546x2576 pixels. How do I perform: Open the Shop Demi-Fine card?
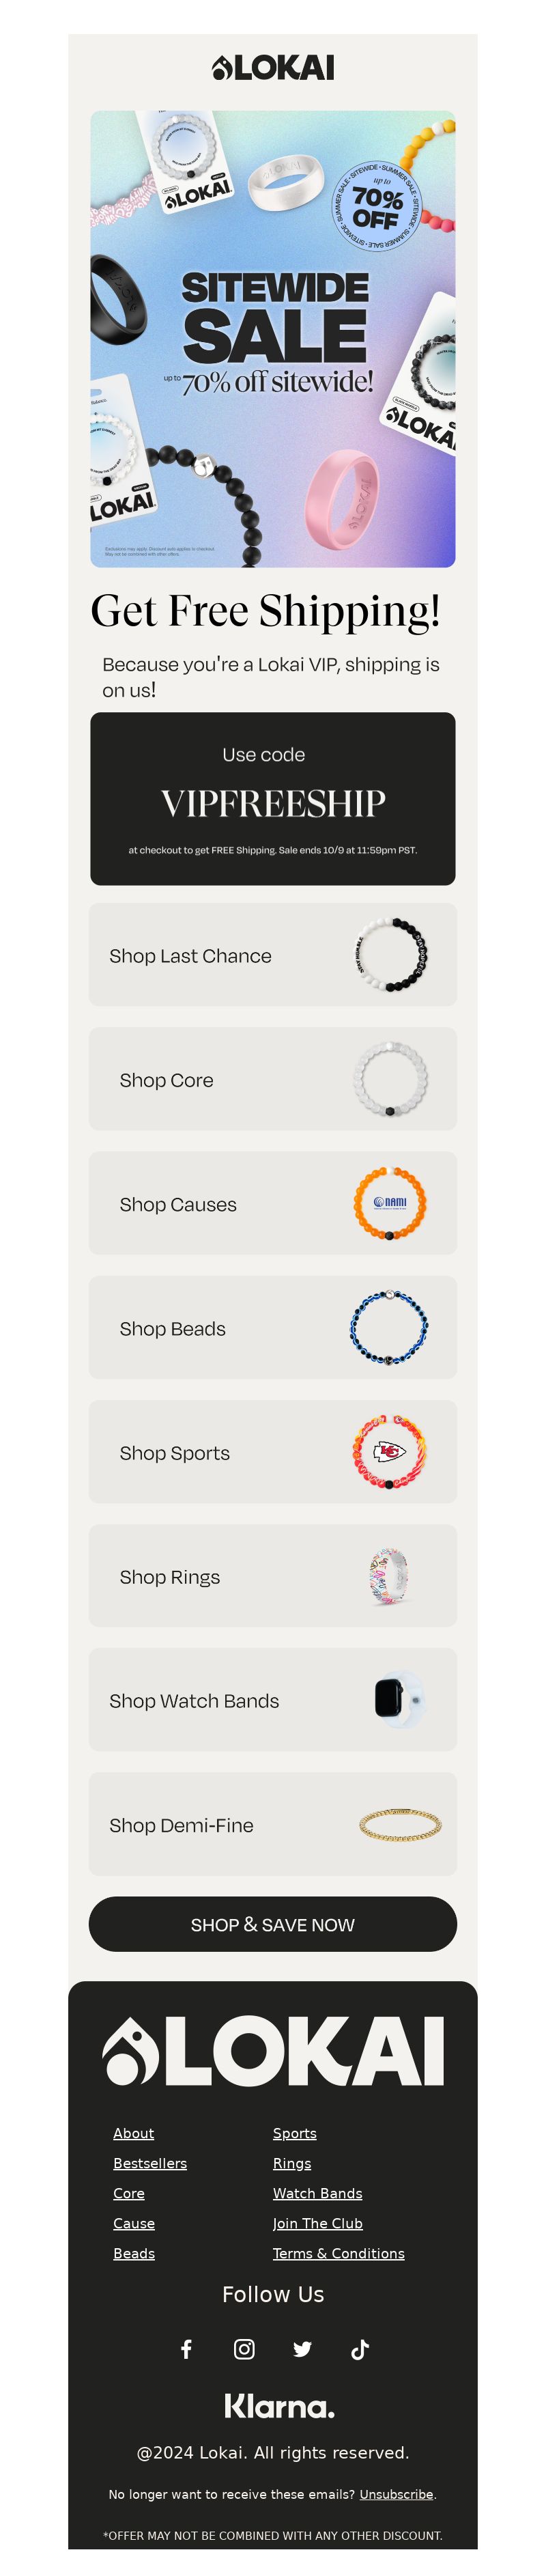273,1824
